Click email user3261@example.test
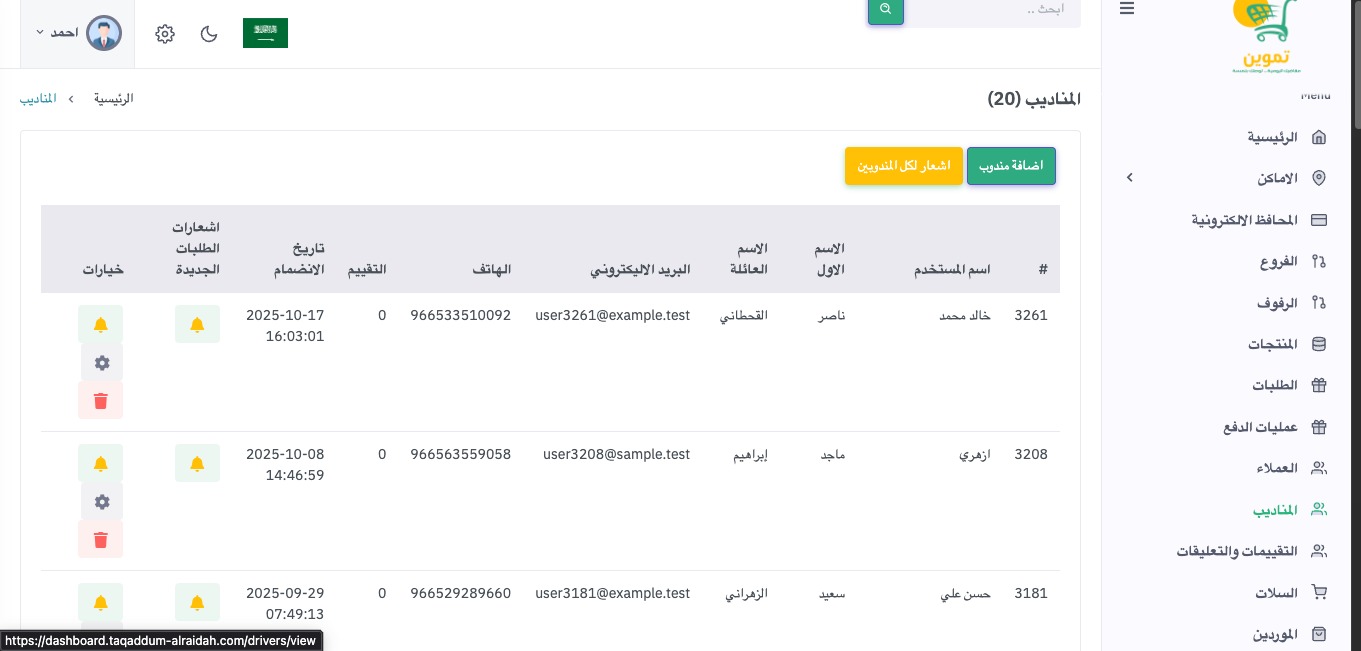Image resolution: width=1361 pixels, height=651 pixels. [x=613, y=315]
